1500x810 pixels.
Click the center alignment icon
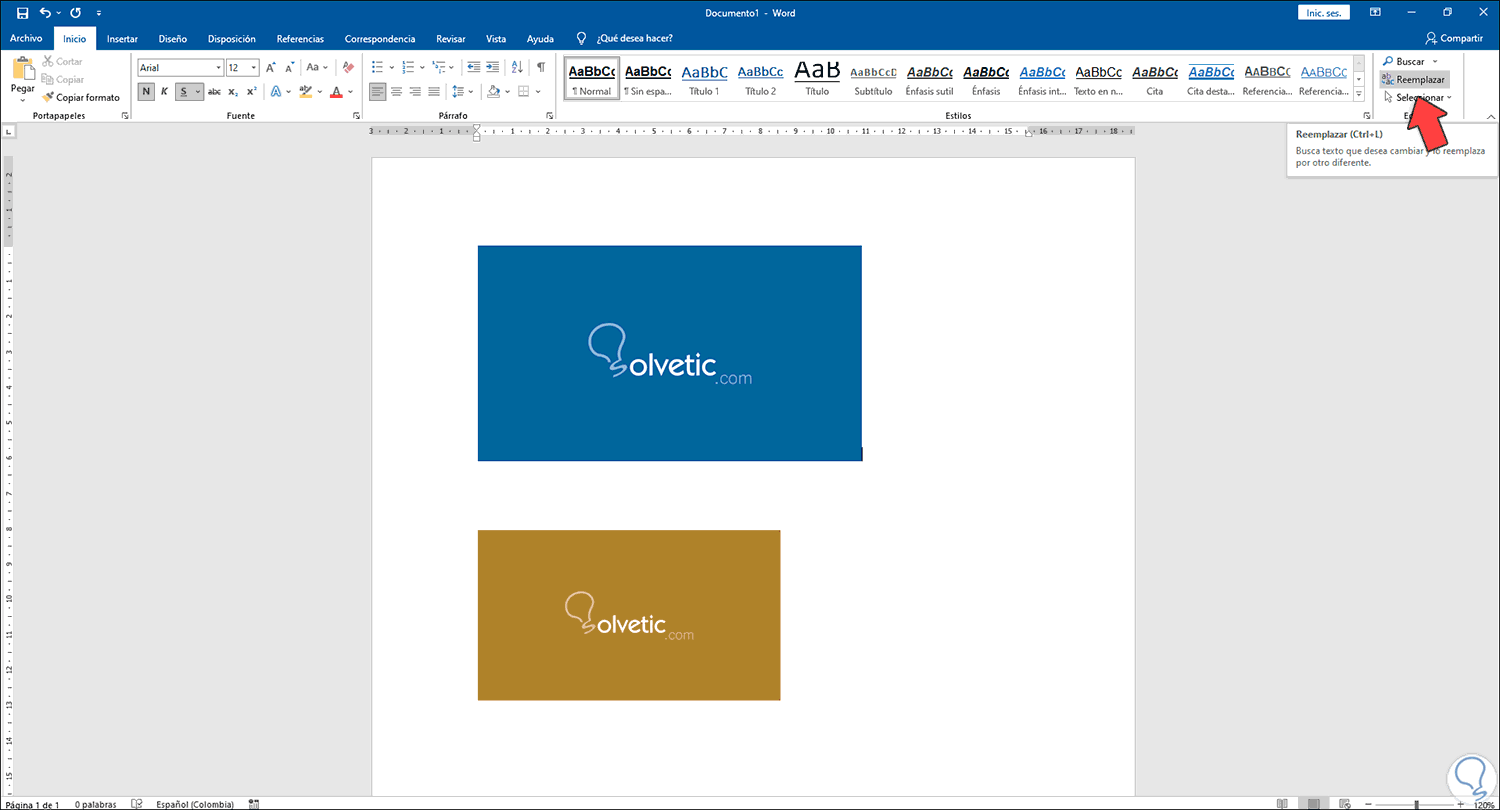pos(396,92)
